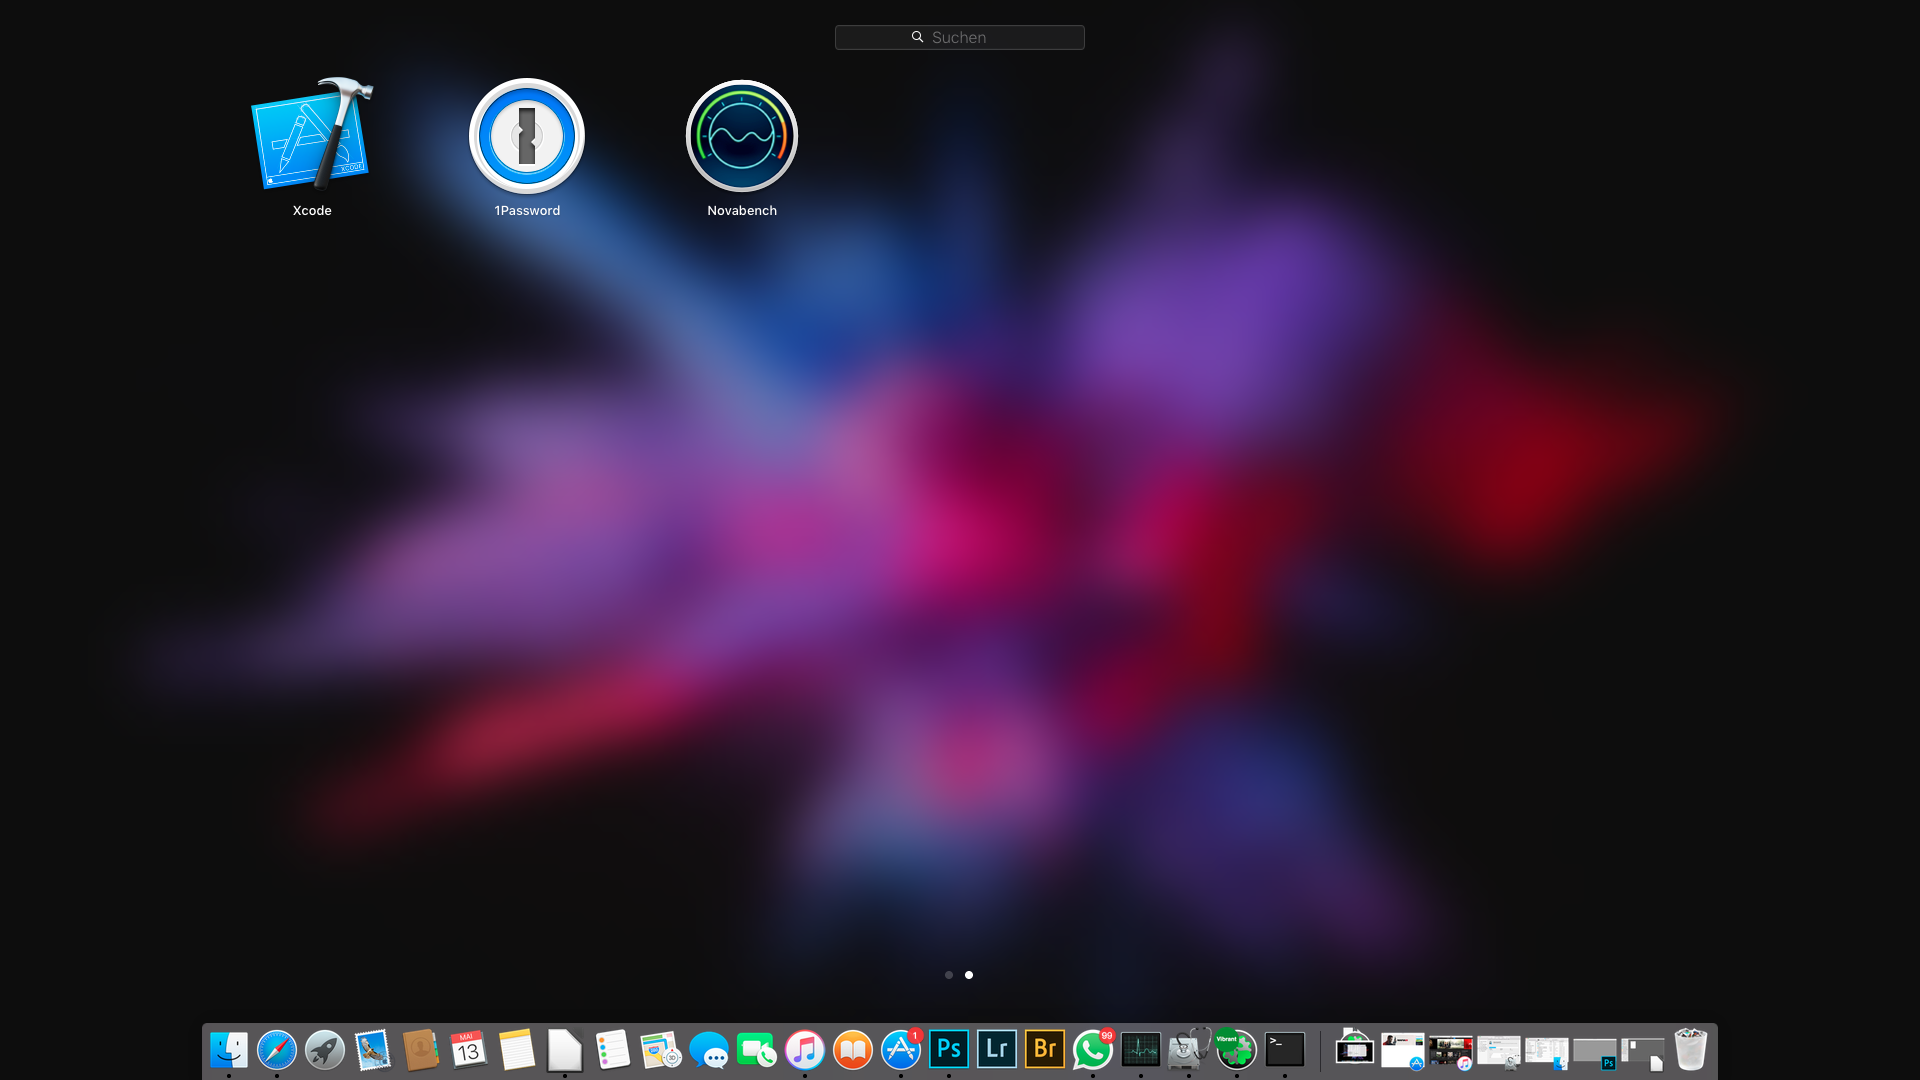Click the Launchpad rocket Dock icon
This screenshot has width=1920, height=1080.
[325, 1050]
